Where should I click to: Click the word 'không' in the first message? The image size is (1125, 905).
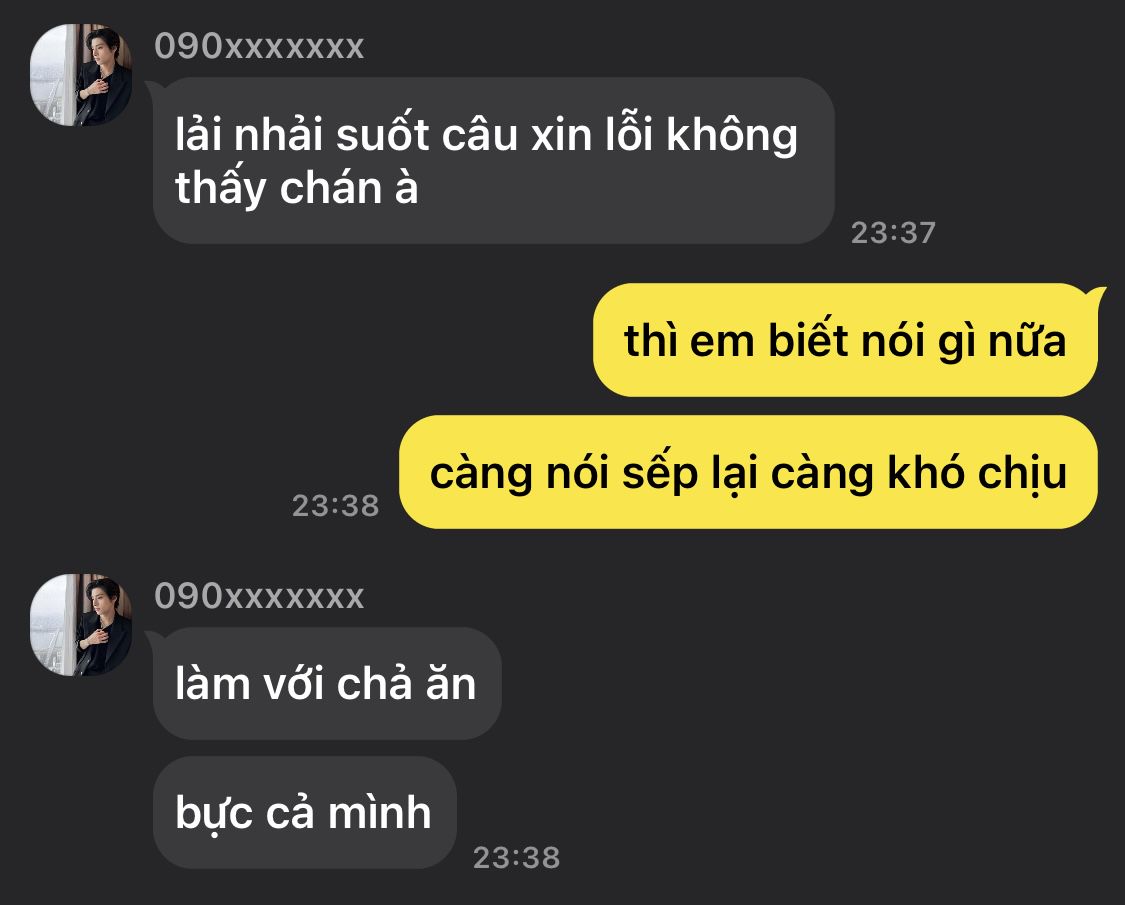coord(732,135)
